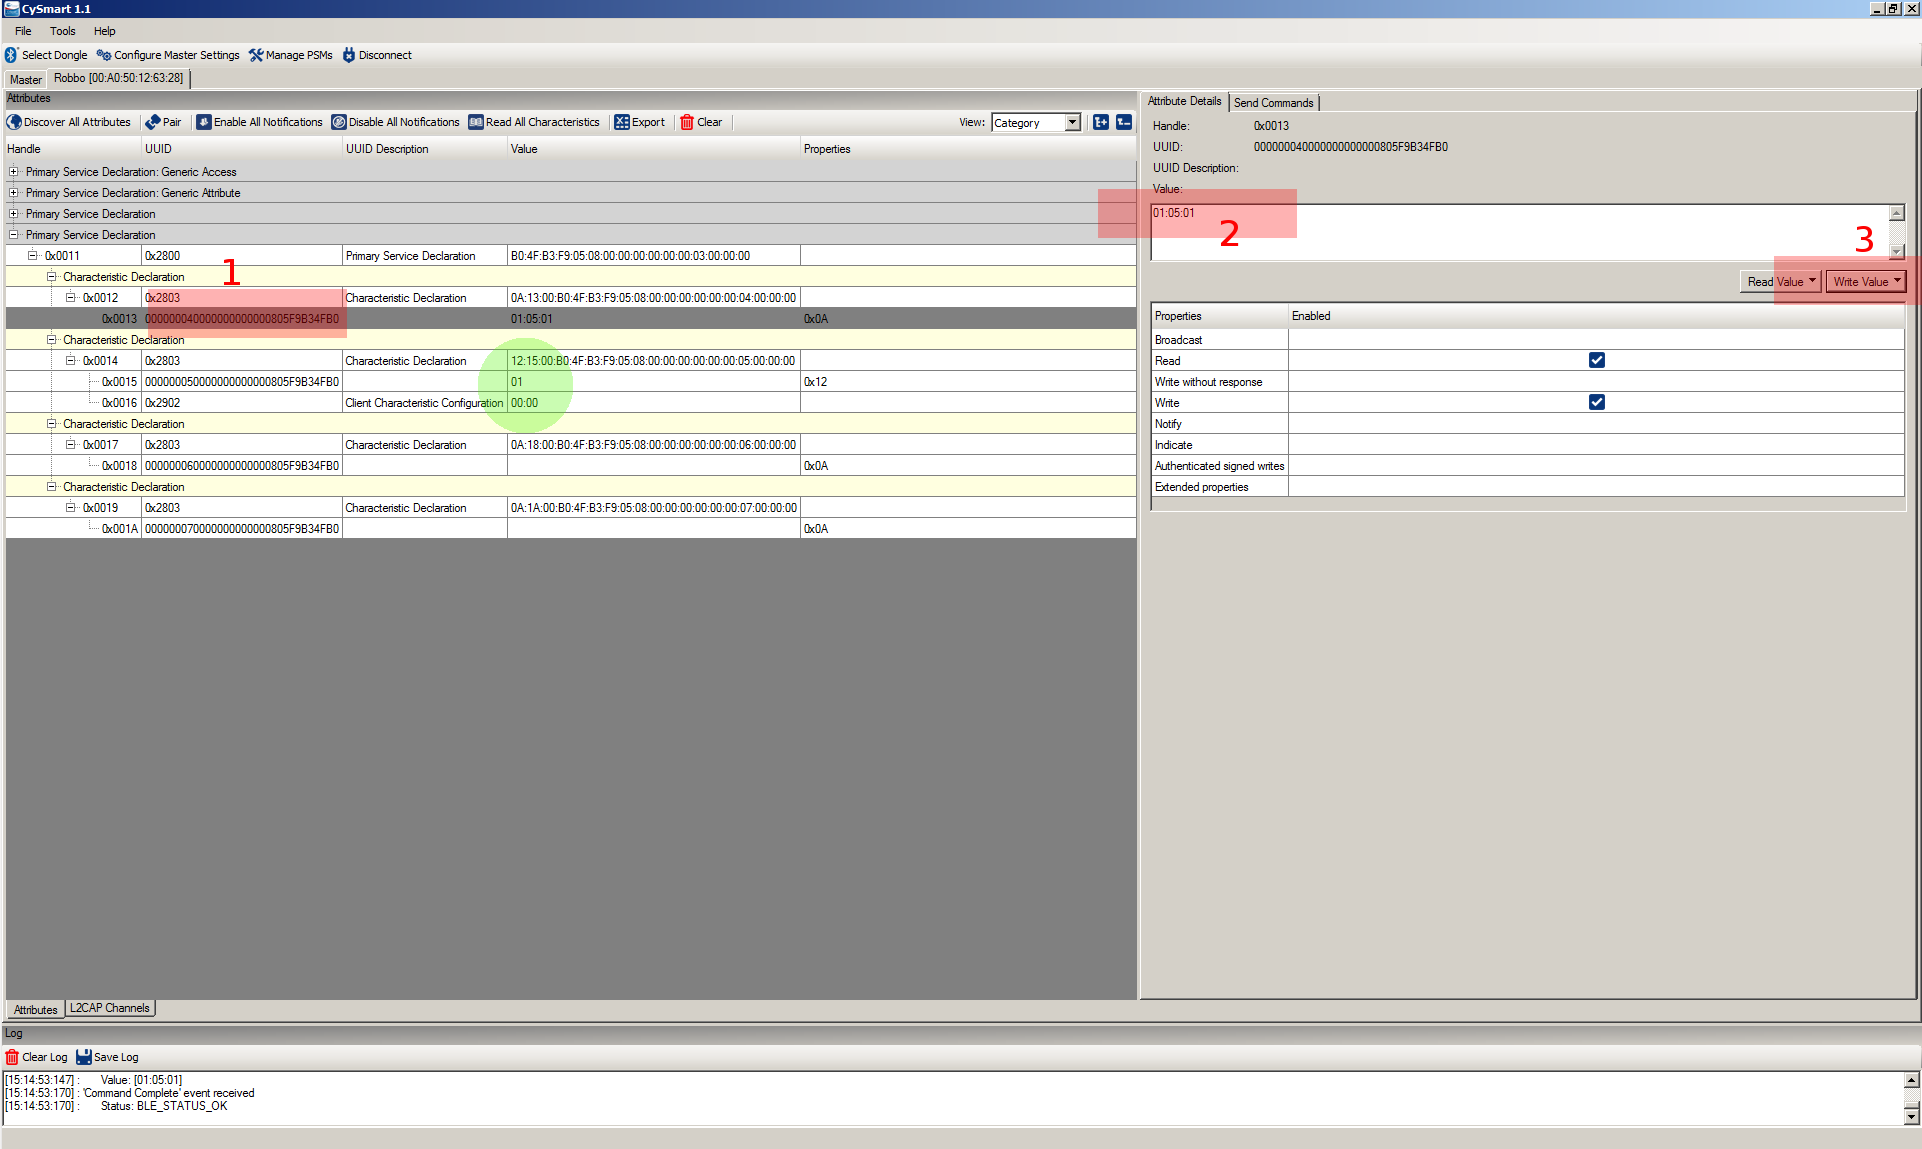The width and height of the screenshot is (1922, 1149).
Task: Click Read All Characteristics icon
Action: pyautogui.click(x=476, y=122)
